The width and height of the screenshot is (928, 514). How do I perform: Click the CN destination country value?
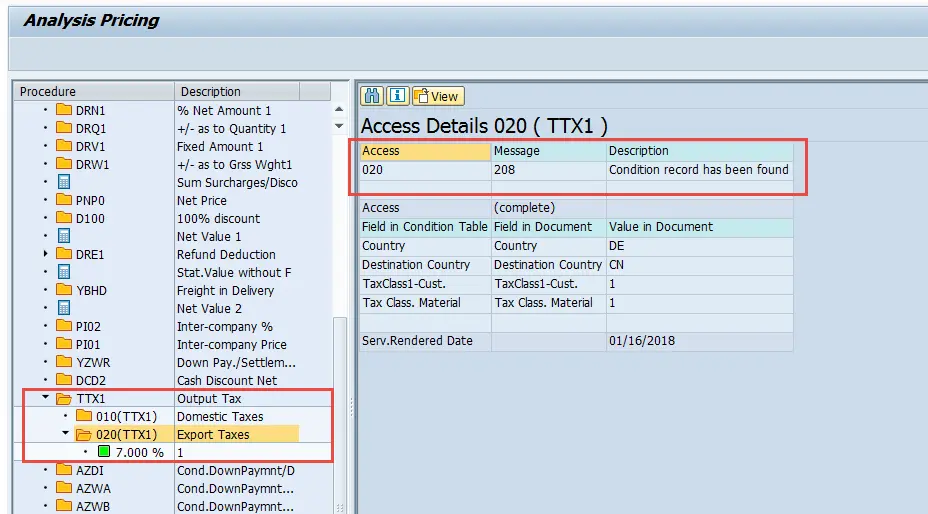point(699,265)
